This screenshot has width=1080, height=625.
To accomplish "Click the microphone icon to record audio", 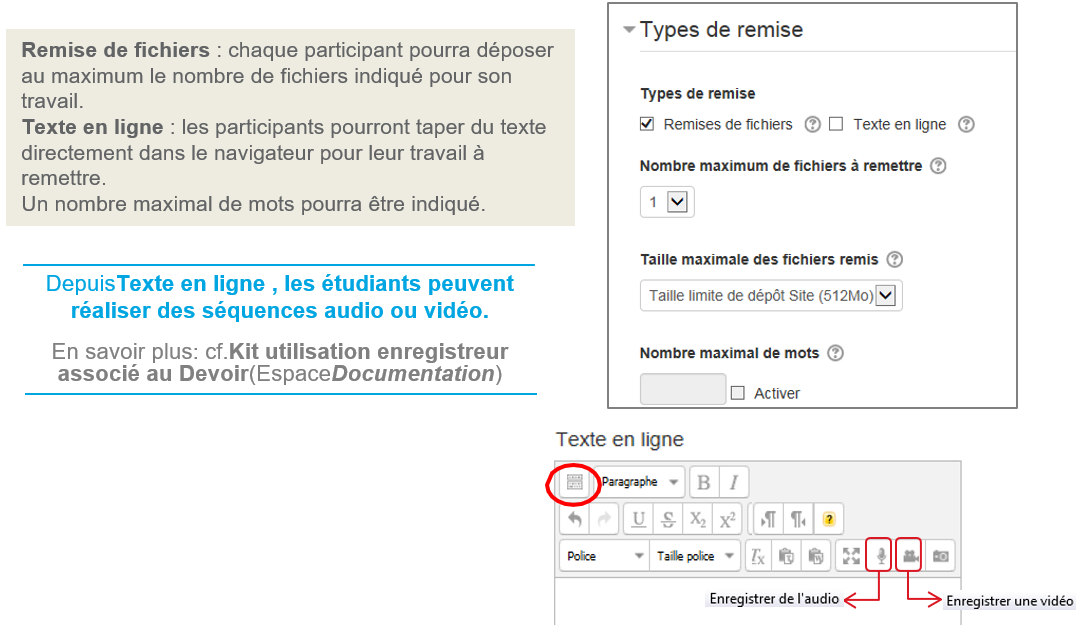I will pos(880,556).
